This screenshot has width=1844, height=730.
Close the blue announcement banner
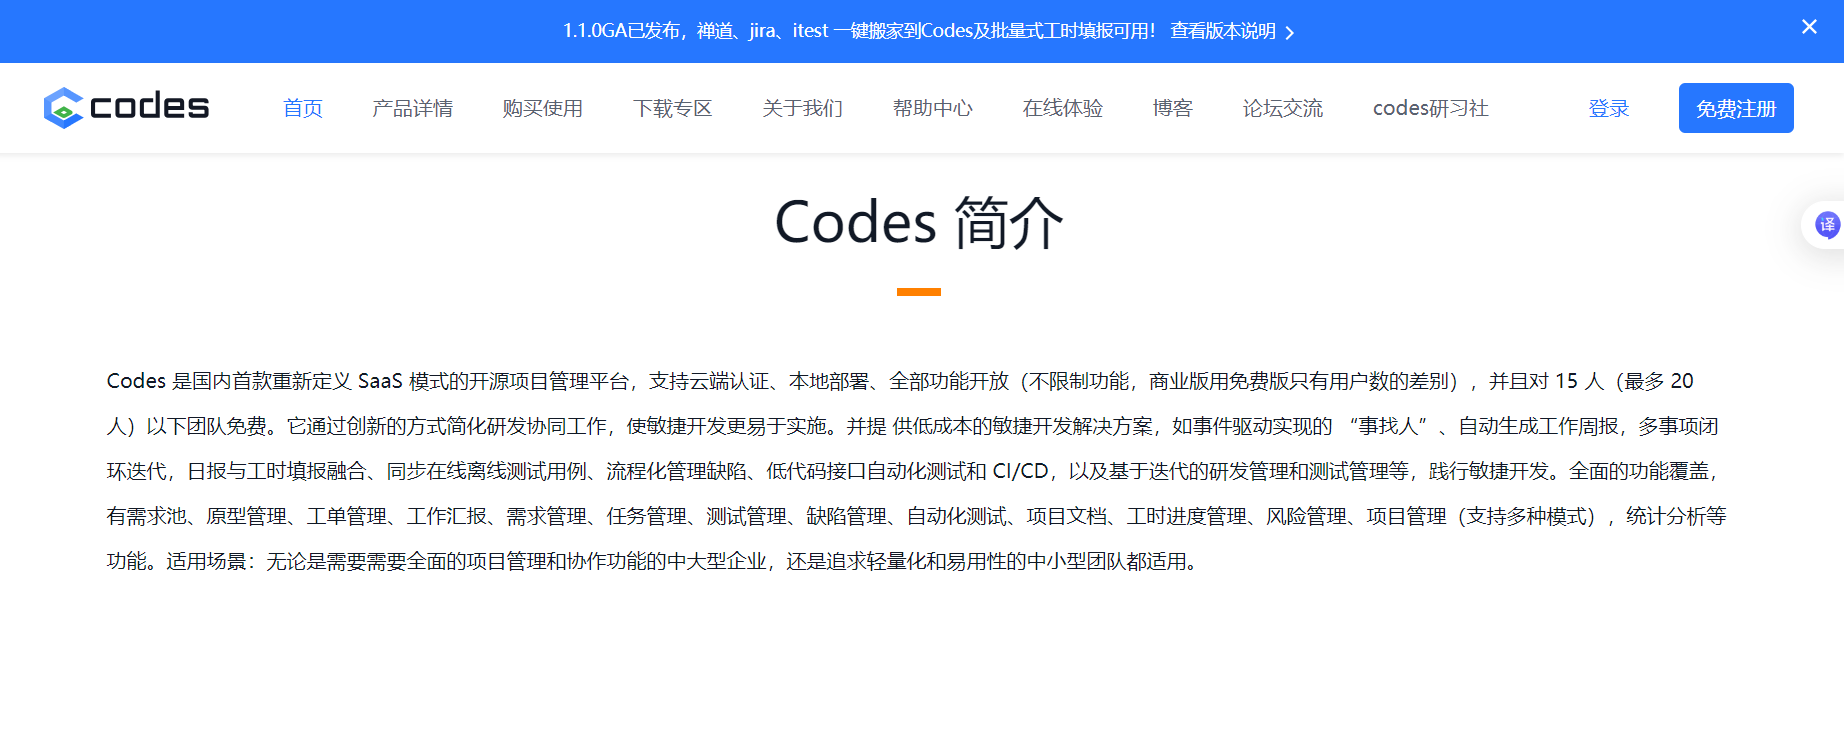coord(1809,27)
